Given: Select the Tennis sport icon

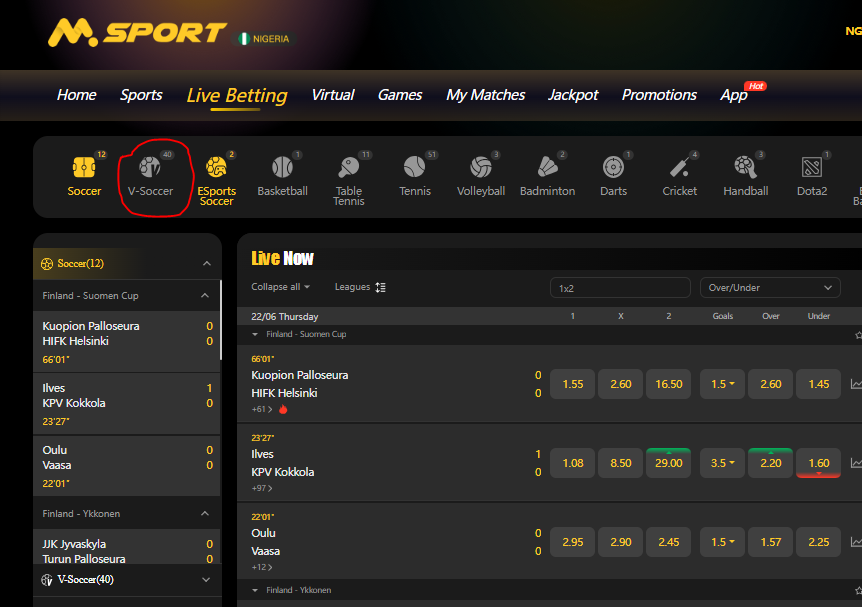Looking at the screenshot, I should click(x=414, y=177).
